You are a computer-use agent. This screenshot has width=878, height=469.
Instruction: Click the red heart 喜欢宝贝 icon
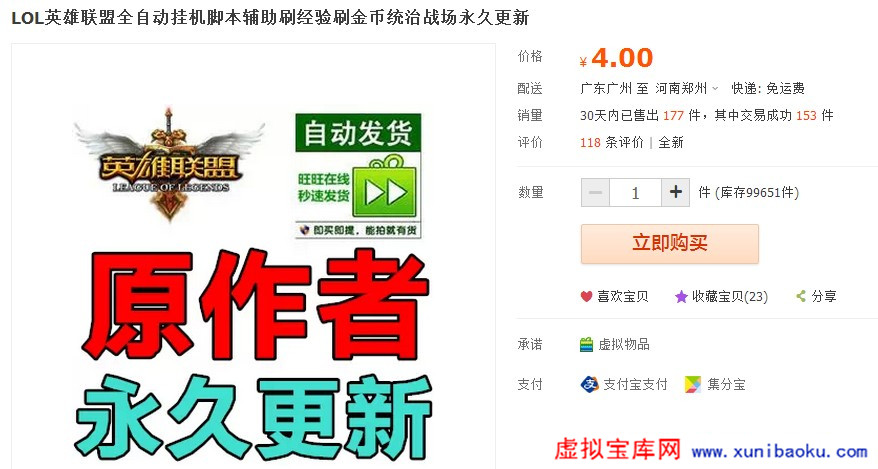pos(586,297)
